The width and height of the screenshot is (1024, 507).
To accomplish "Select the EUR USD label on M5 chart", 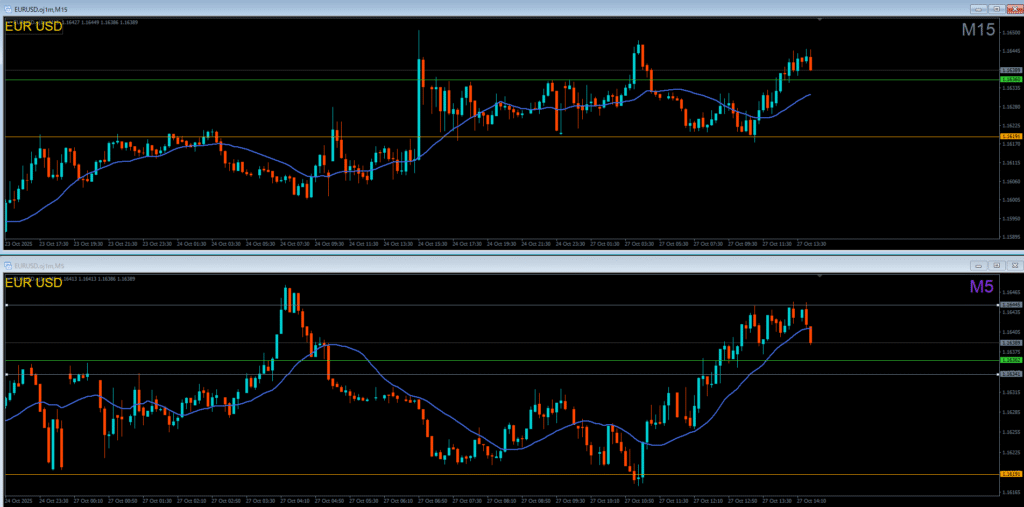I will point(34,283).
